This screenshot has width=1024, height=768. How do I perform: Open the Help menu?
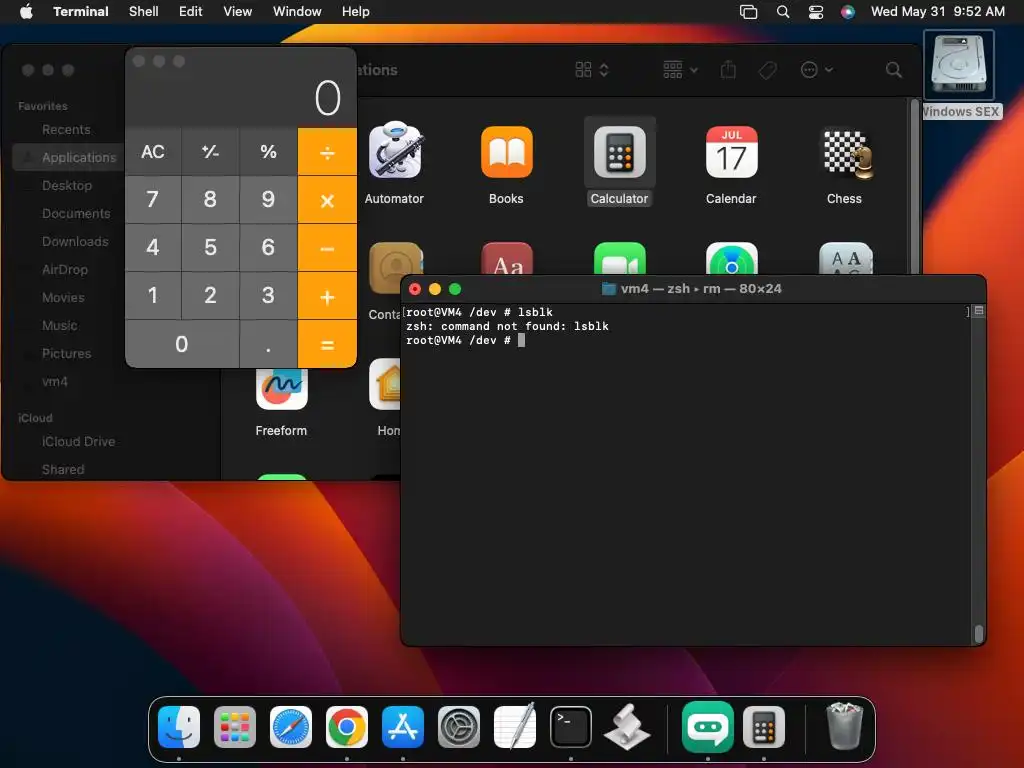pyautogui.click(x=356, y=12)
